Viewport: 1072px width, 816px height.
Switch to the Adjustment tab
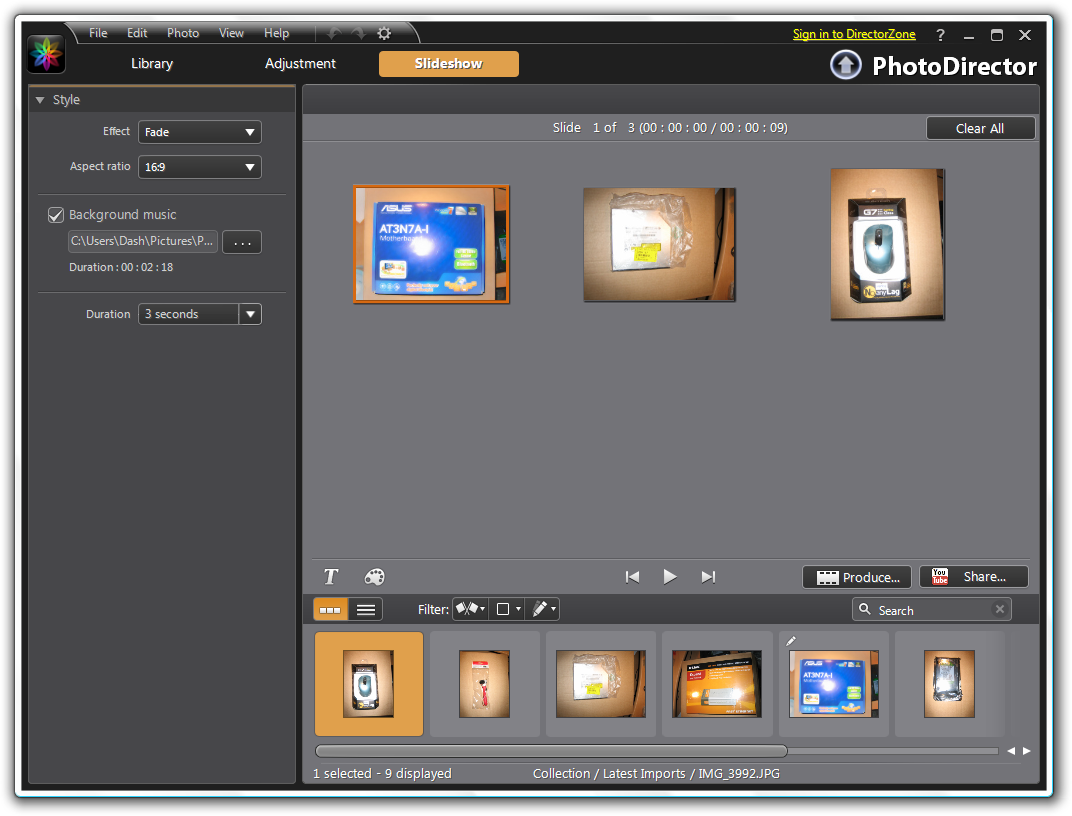point(300,64)
